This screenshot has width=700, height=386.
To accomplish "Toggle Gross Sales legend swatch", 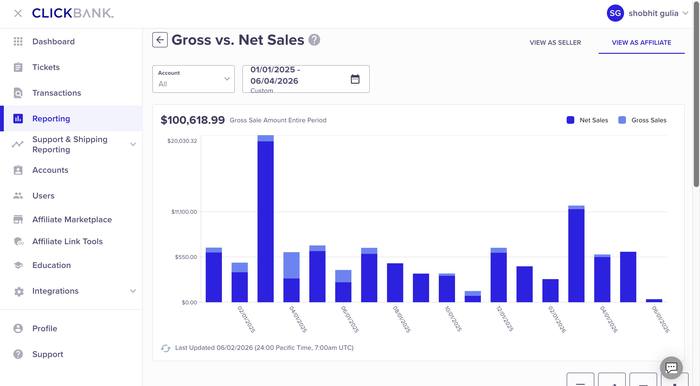I will pos(622,120).
